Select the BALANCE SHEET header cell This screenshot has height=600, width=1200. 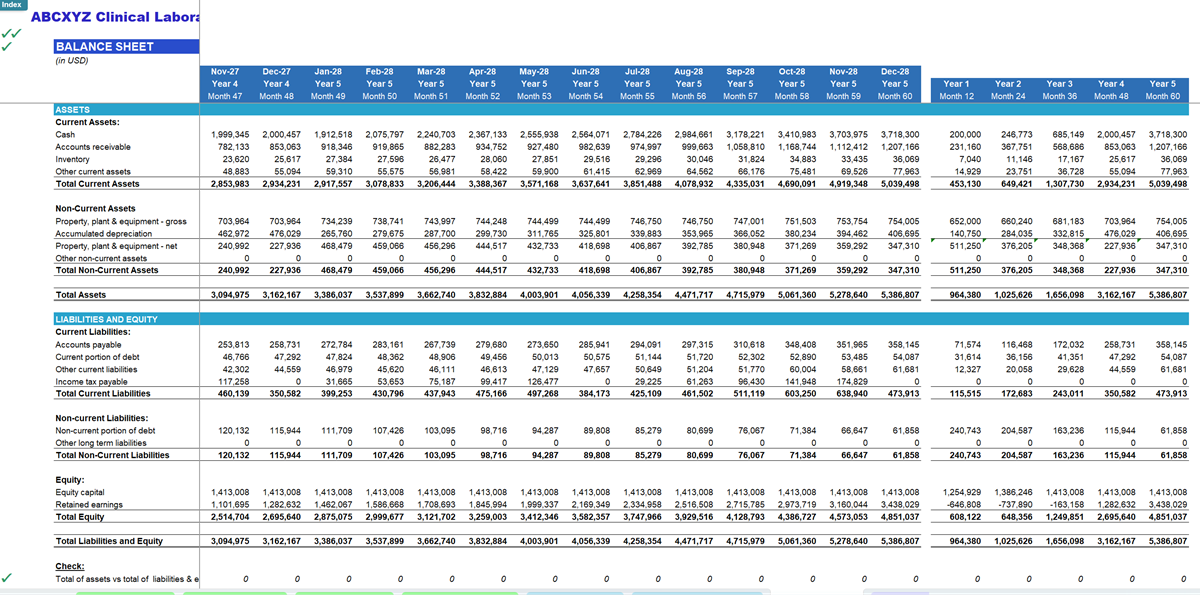pyautogui.click(x=127, y=46)
